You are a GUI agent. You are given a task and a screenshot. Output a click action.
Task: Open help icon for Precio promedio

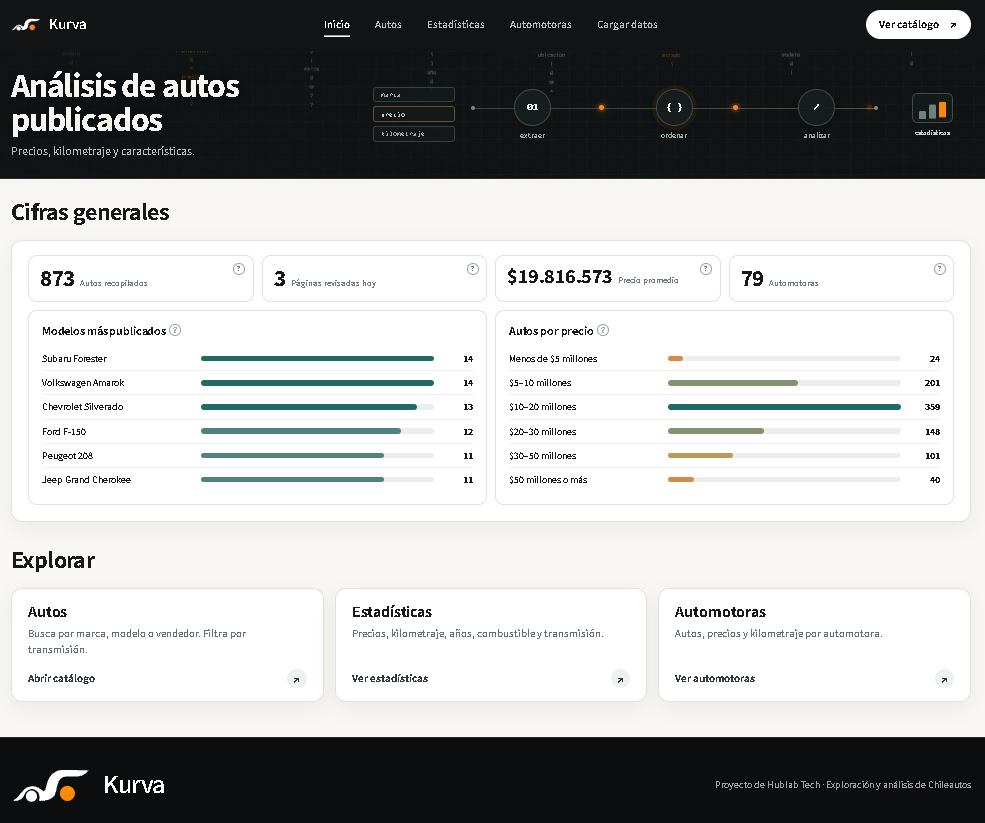(706, 269)
